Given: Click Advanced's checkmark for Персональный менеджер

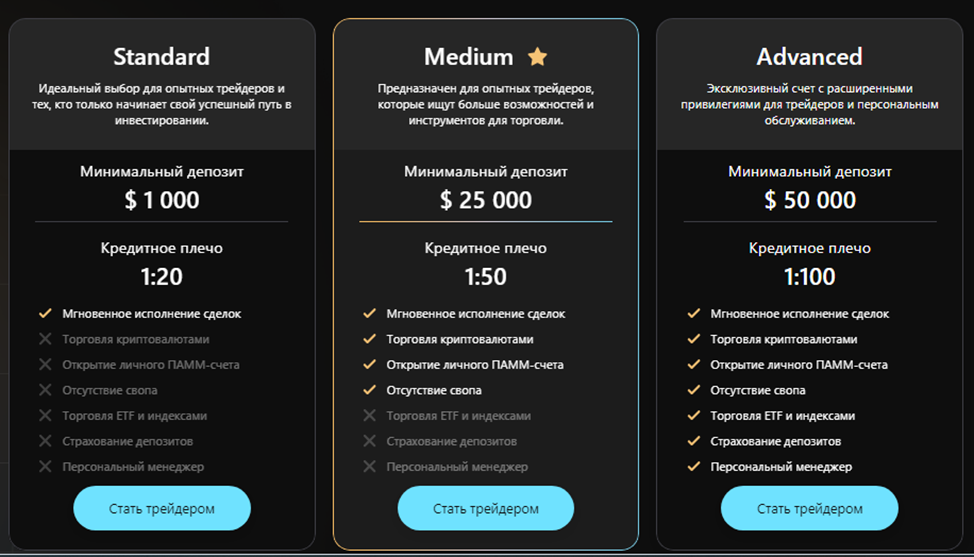Looking at the screenshot, I should [x=693, y=466].
